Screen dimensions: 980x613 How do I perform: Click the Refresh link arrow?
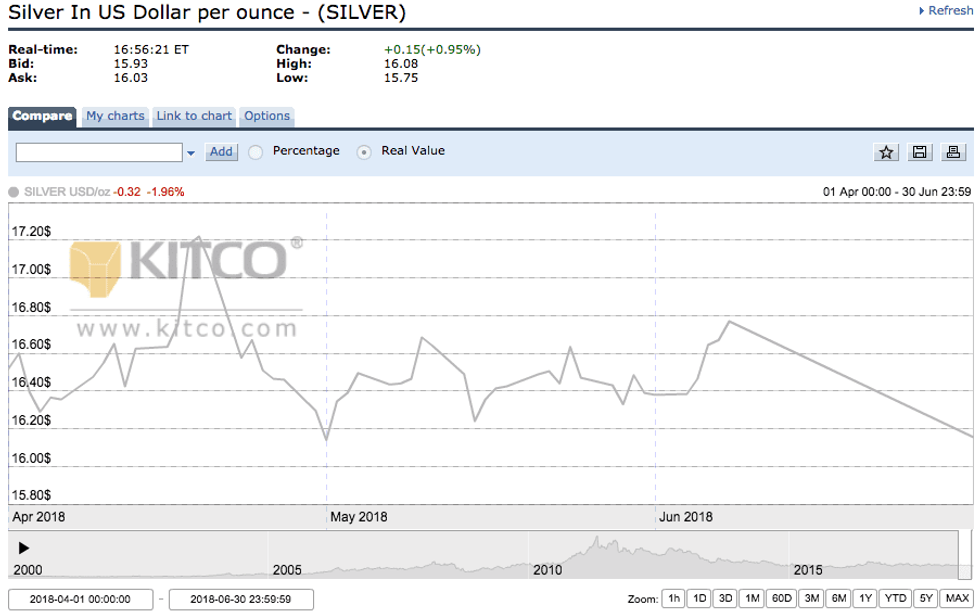[921, 11]
